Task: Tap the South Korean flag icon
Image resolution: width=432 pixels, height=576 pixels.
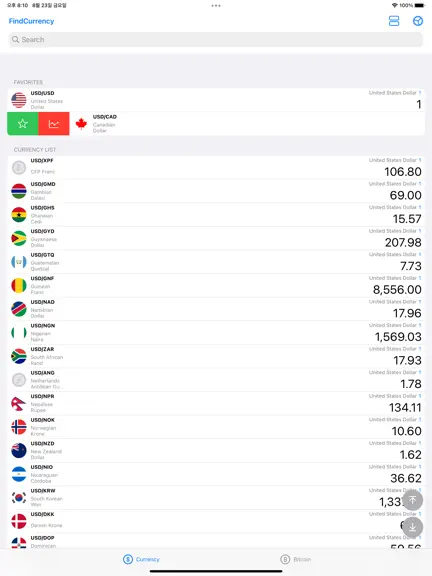Action: 19,498
